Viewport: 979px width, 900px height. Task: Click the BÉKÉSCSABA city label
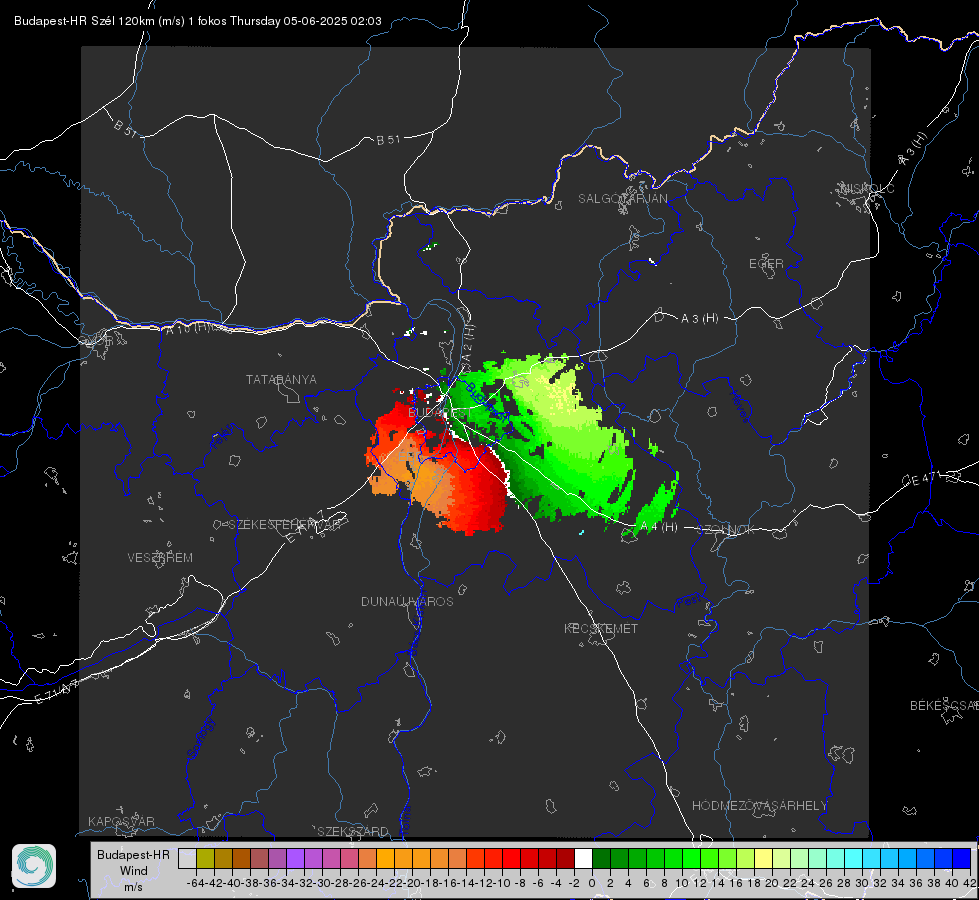(x=944, y=705)
